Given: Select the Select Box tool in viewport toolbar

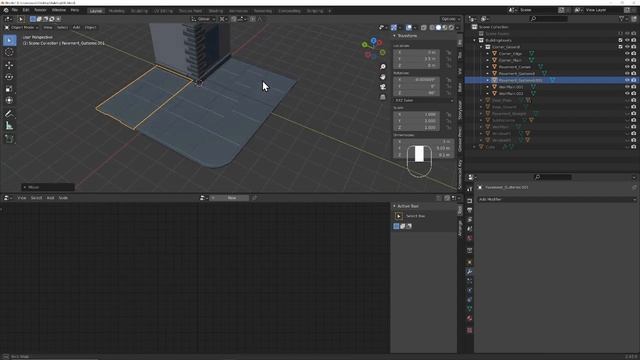Looking at the screenshot, I should pyautogui.click(x=9, y=40).
